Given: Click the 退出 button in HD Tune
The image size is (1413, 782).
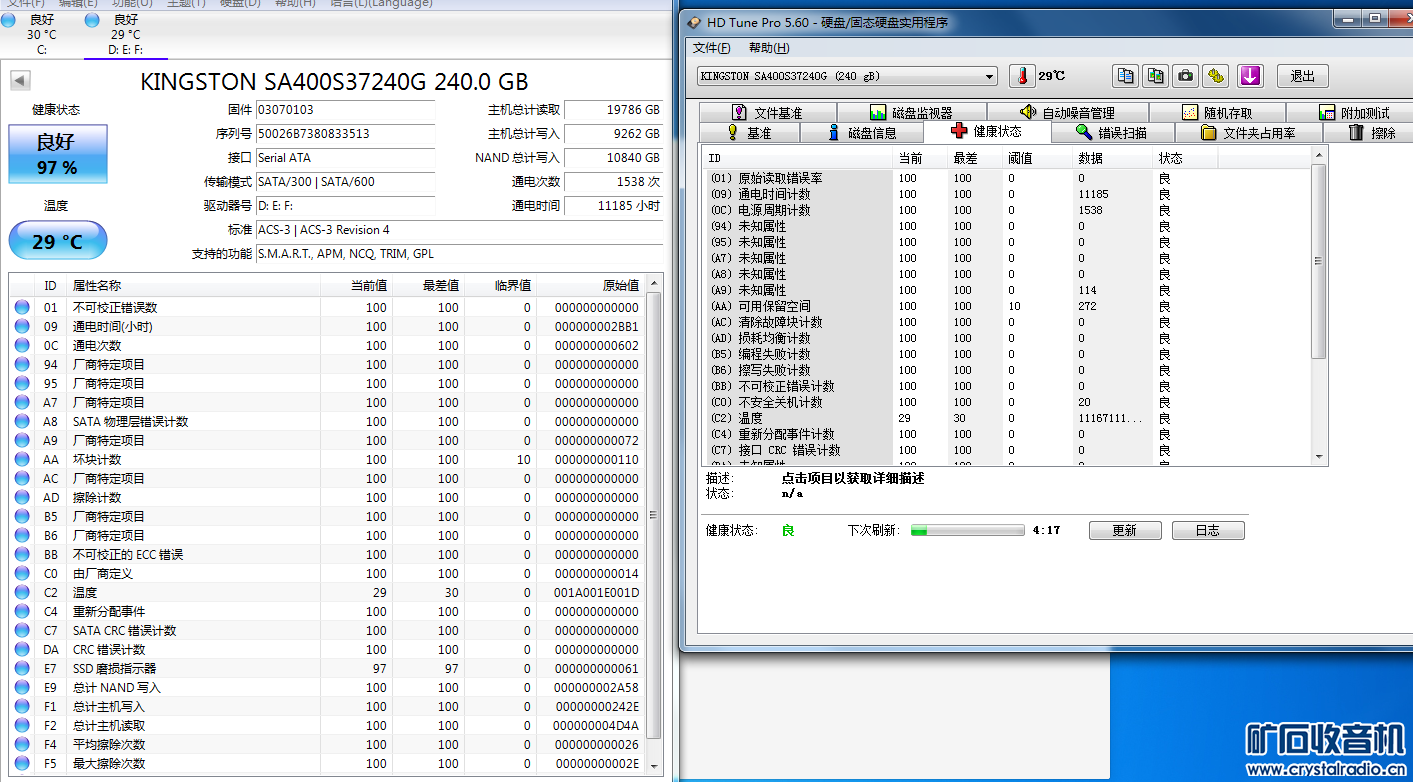Looking at the screenshot, I should click(x=1302, y=76).
